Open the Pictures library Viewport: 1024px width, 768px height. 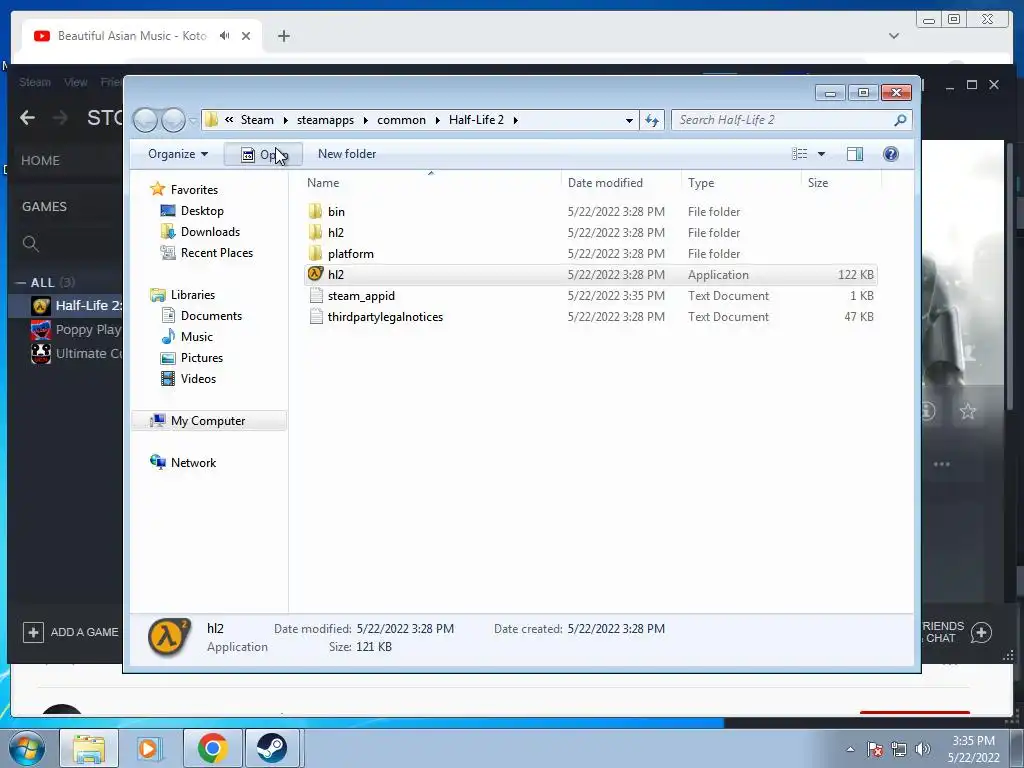(202, 357)
